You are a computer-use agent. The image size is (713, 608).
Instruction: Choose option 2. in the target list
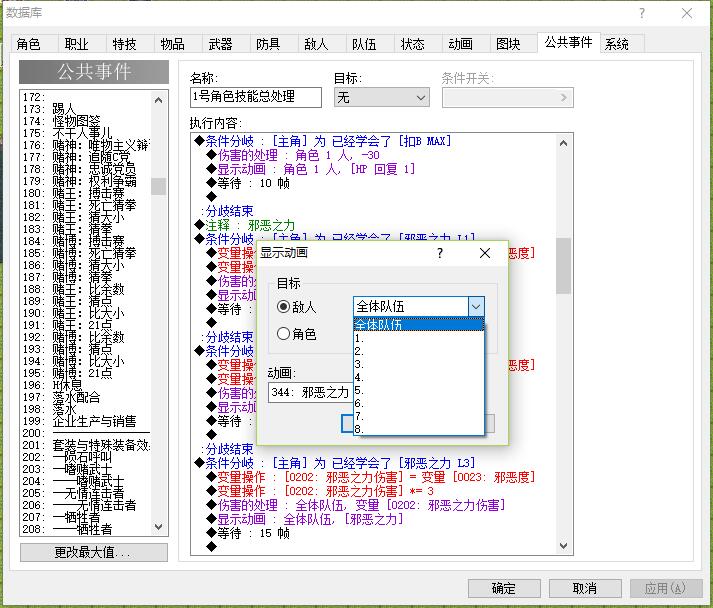[418, 351]
